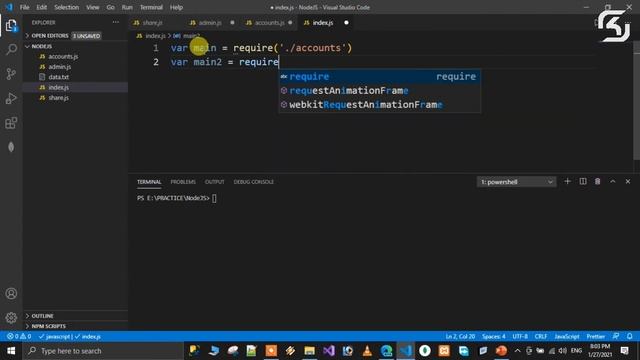
Task: Open the View menu
Action: [x=93, y=7]
